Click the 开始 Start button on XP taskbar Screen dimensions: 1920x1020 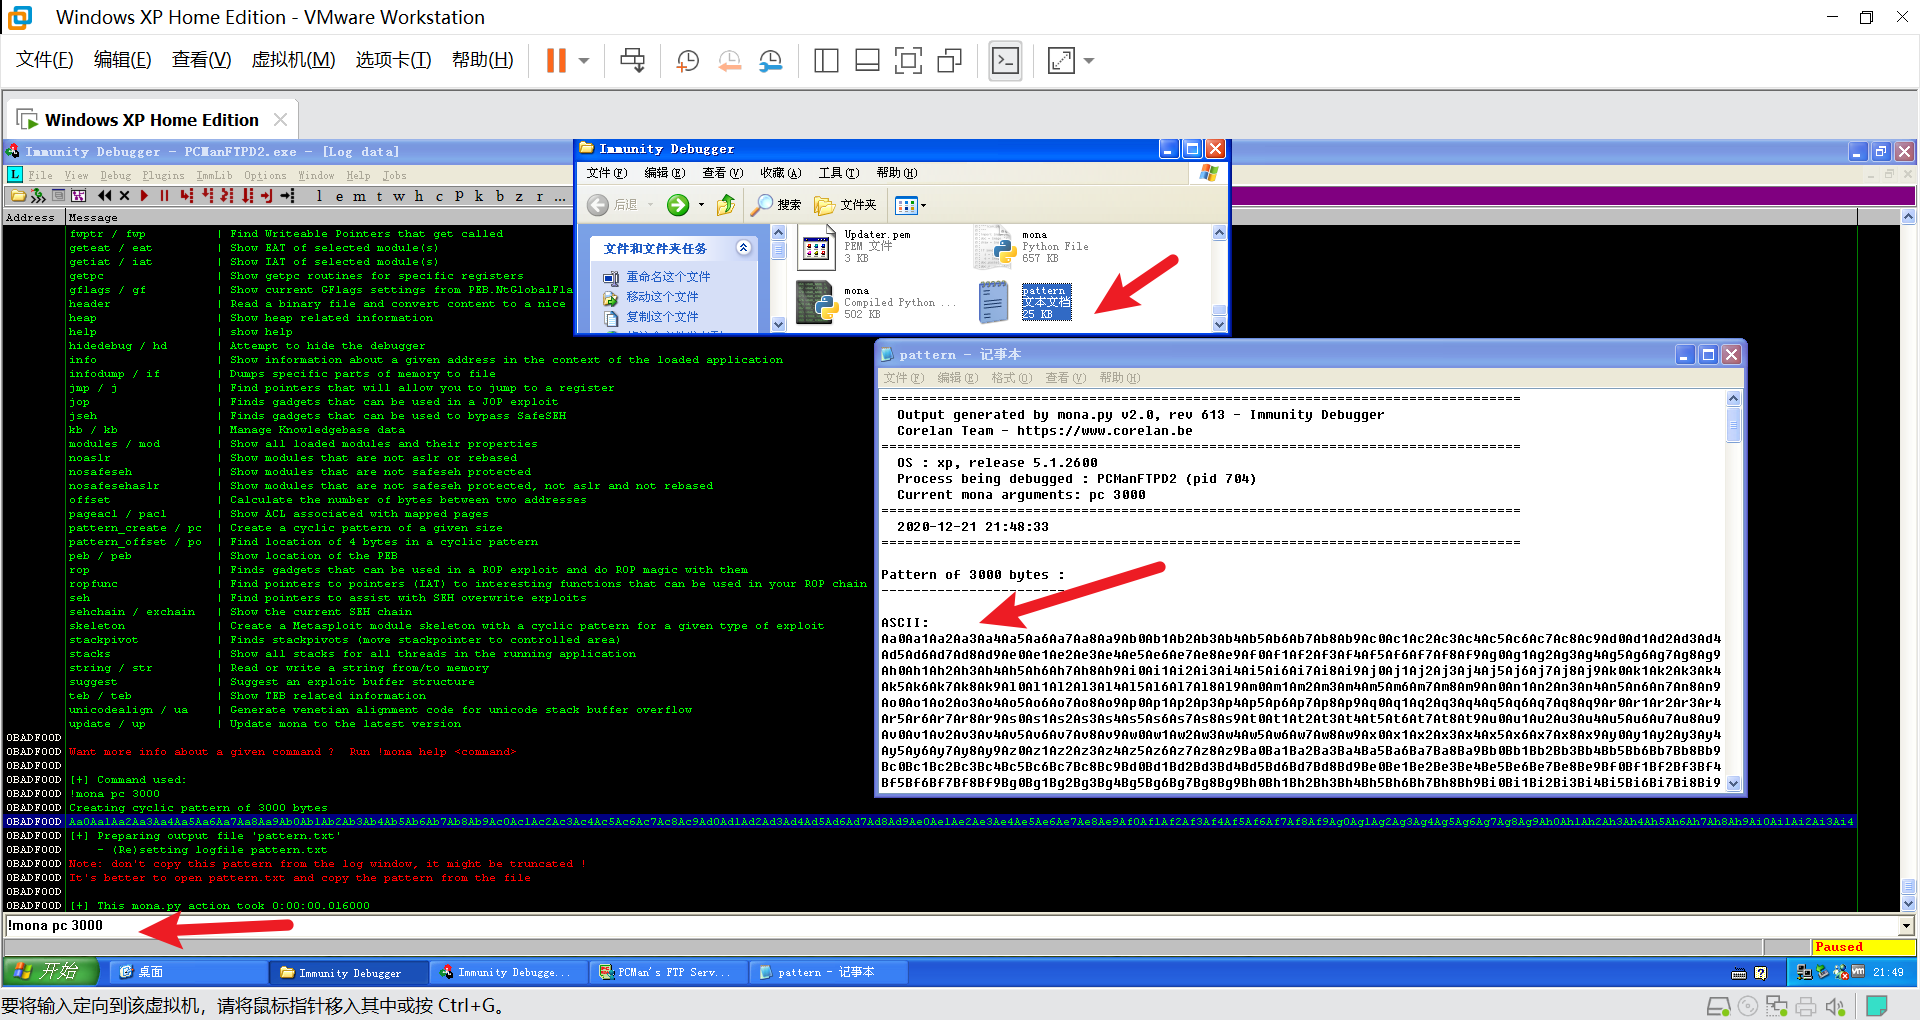[51, 971]
